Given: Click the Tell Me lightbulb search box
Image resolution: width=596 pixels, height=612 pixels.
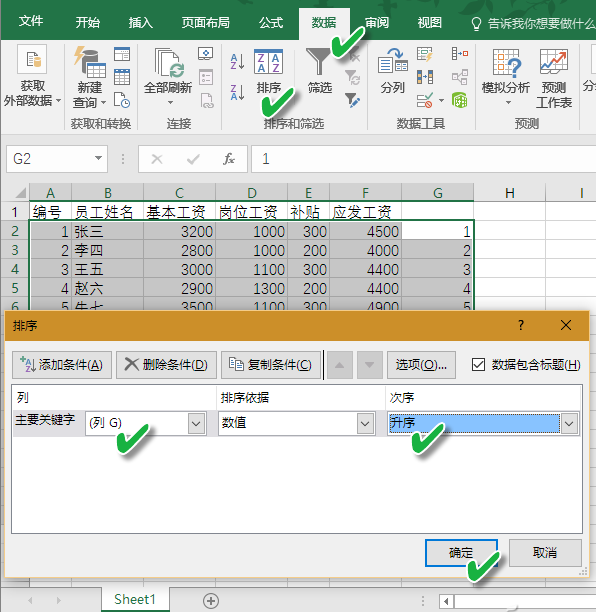Looking at the screenshot, I should pyautogui.click(x=533, y=24).
